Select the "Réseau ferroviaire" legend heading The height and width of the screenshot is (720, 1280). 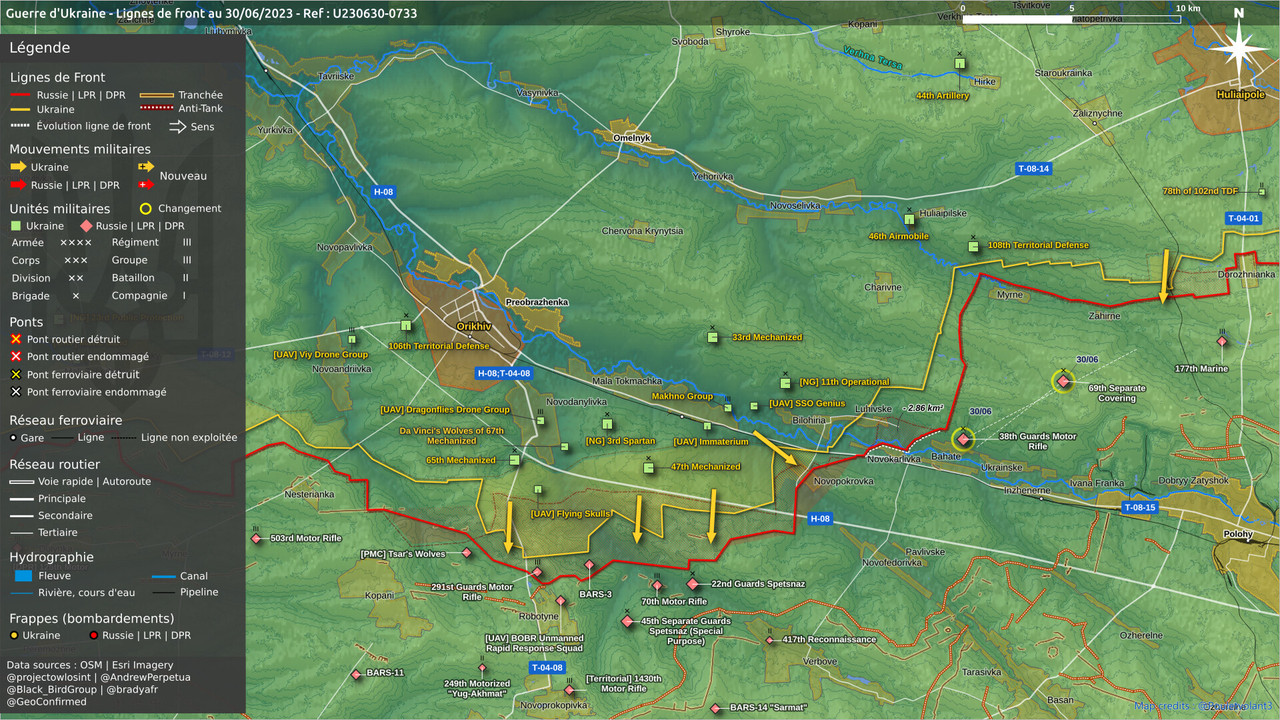pos(66,421)
